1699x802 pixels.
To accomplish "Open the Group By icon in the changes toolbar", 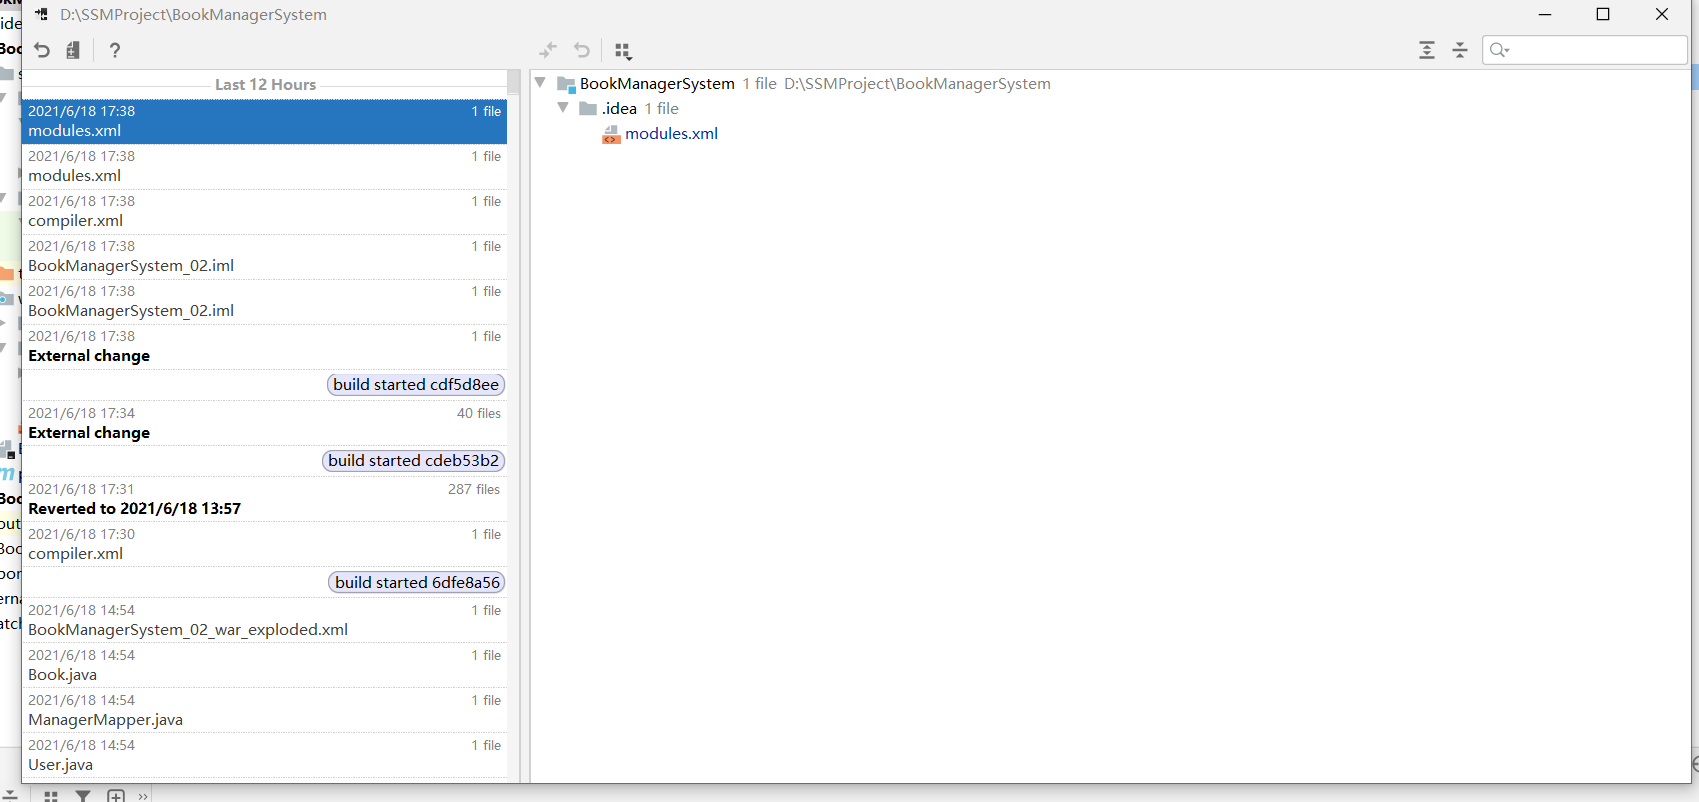I will click(x=623, y=51).
